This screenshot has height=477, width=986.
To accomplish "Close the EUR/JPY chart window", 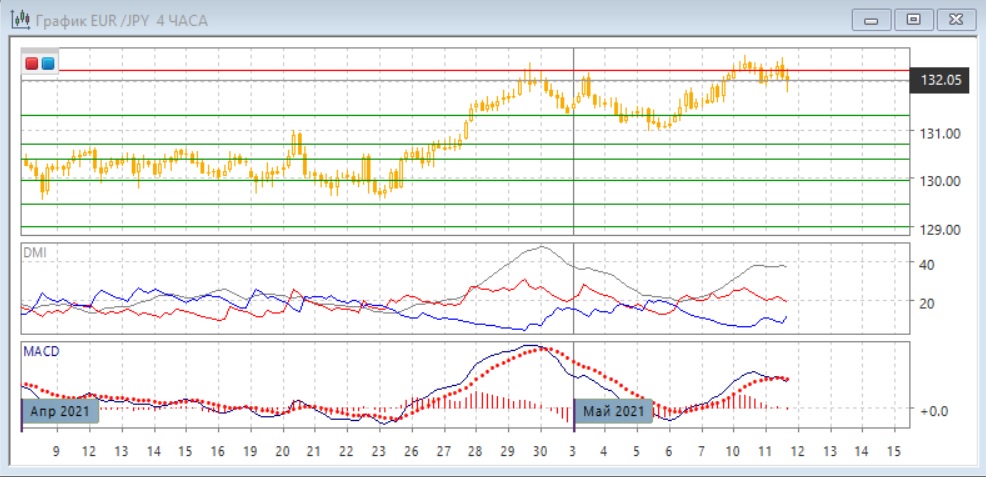I will [x=952, y=19].
